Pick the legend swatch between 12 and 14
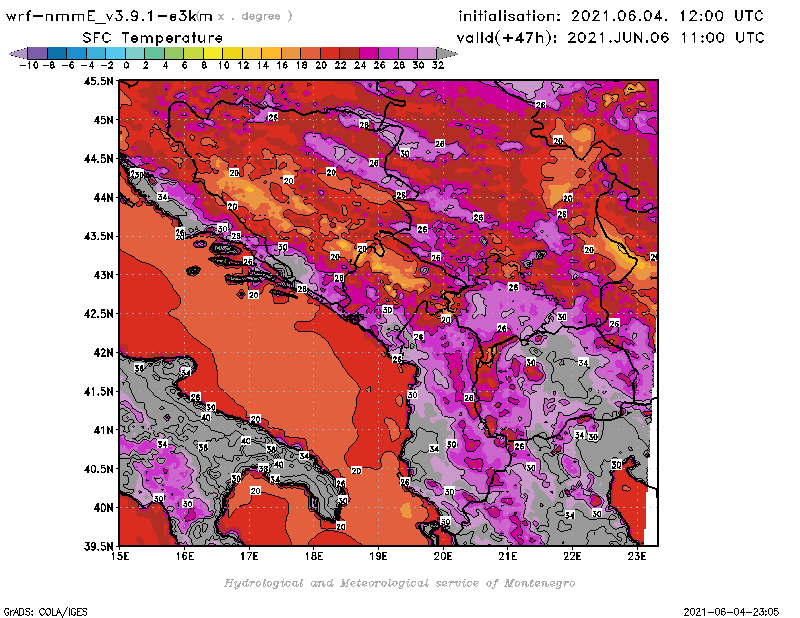 [252, 53]
